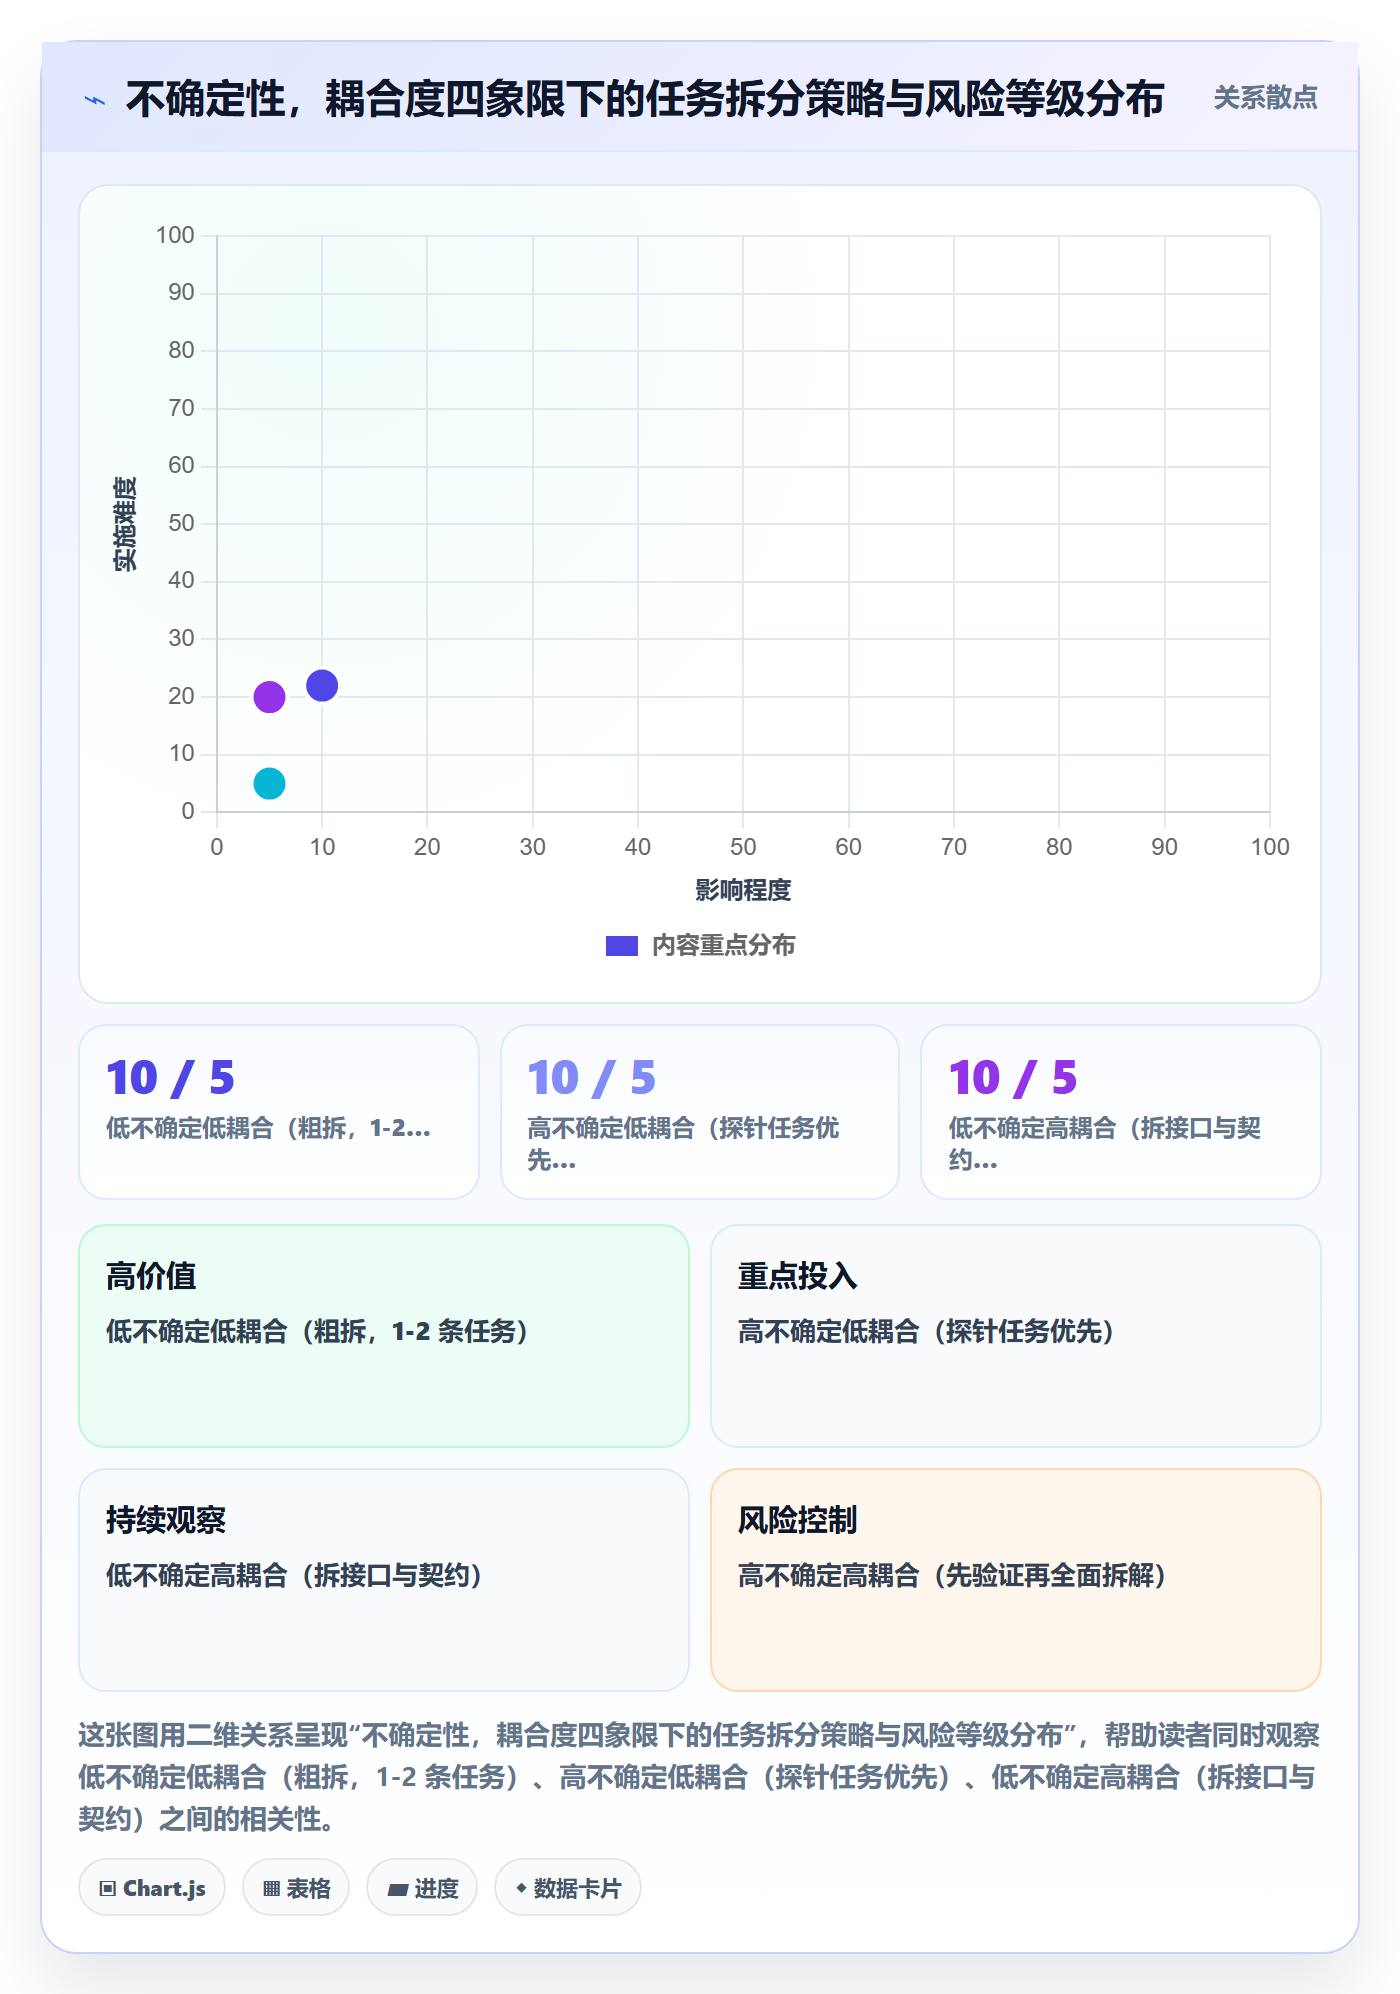
Task: Click the orange 风险控制 quadrant card
Action: pyautogui.click(x=1016, y=1580)
